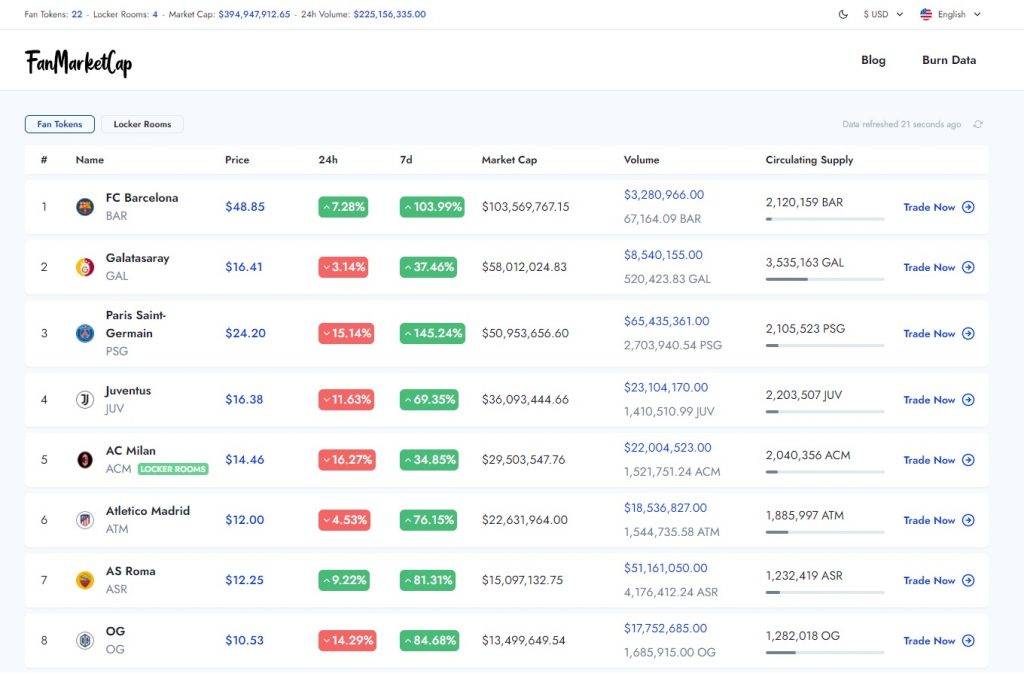This screenshot has width=1024, height=673.
Task: Click the data refresh icon
Action: [978, 124]
